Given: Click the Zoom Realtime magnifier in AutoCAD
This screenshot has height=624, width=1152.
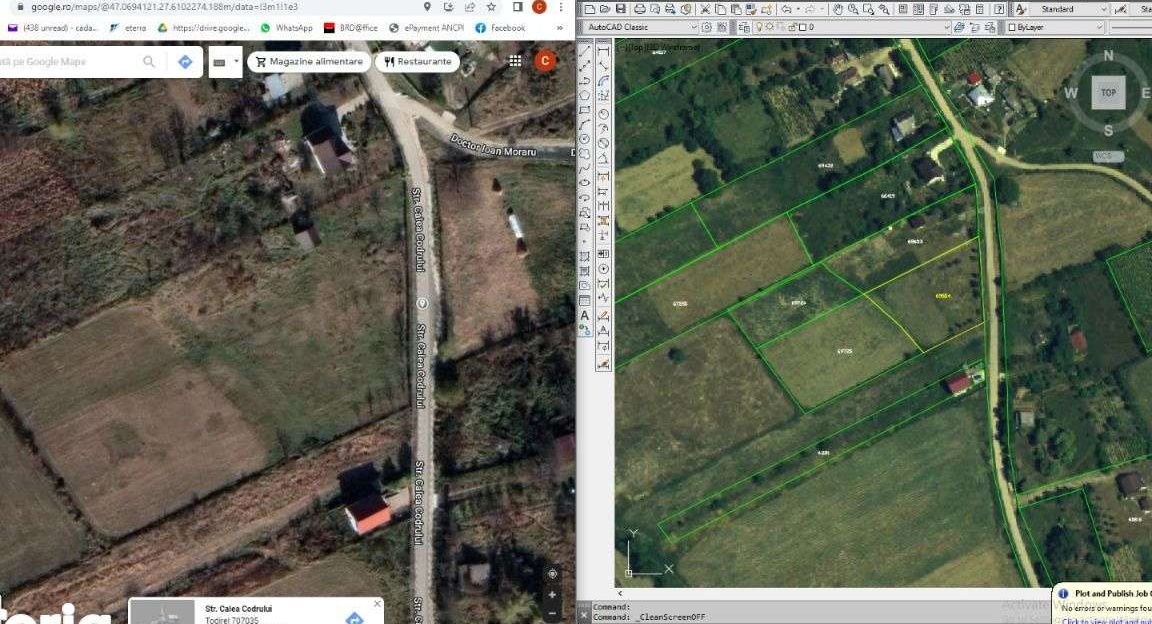Looking at the screenshot, I should (853, 9).
